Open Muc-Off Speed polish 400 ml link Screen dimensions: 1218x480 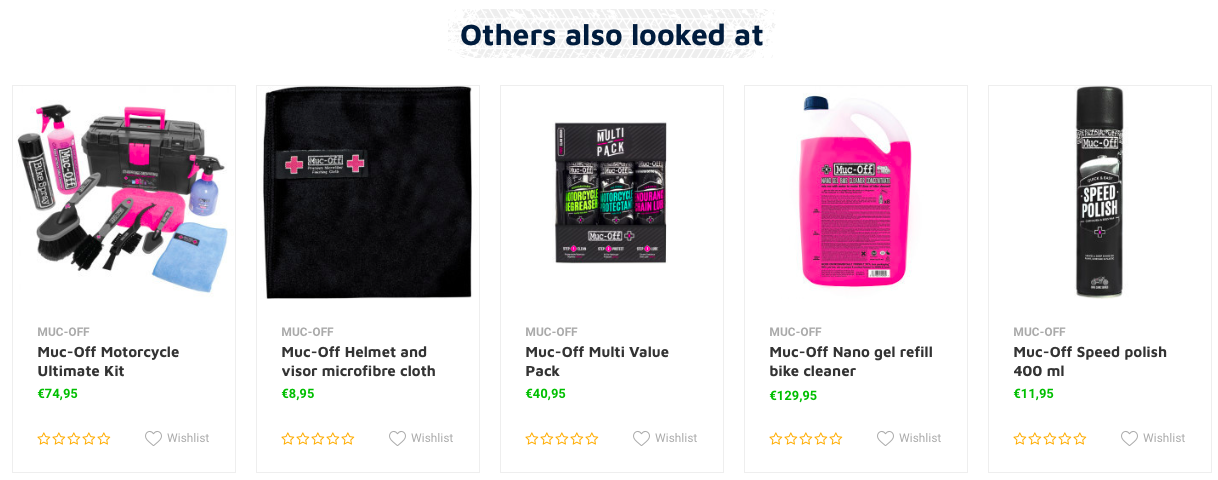tap(1090, 361)
